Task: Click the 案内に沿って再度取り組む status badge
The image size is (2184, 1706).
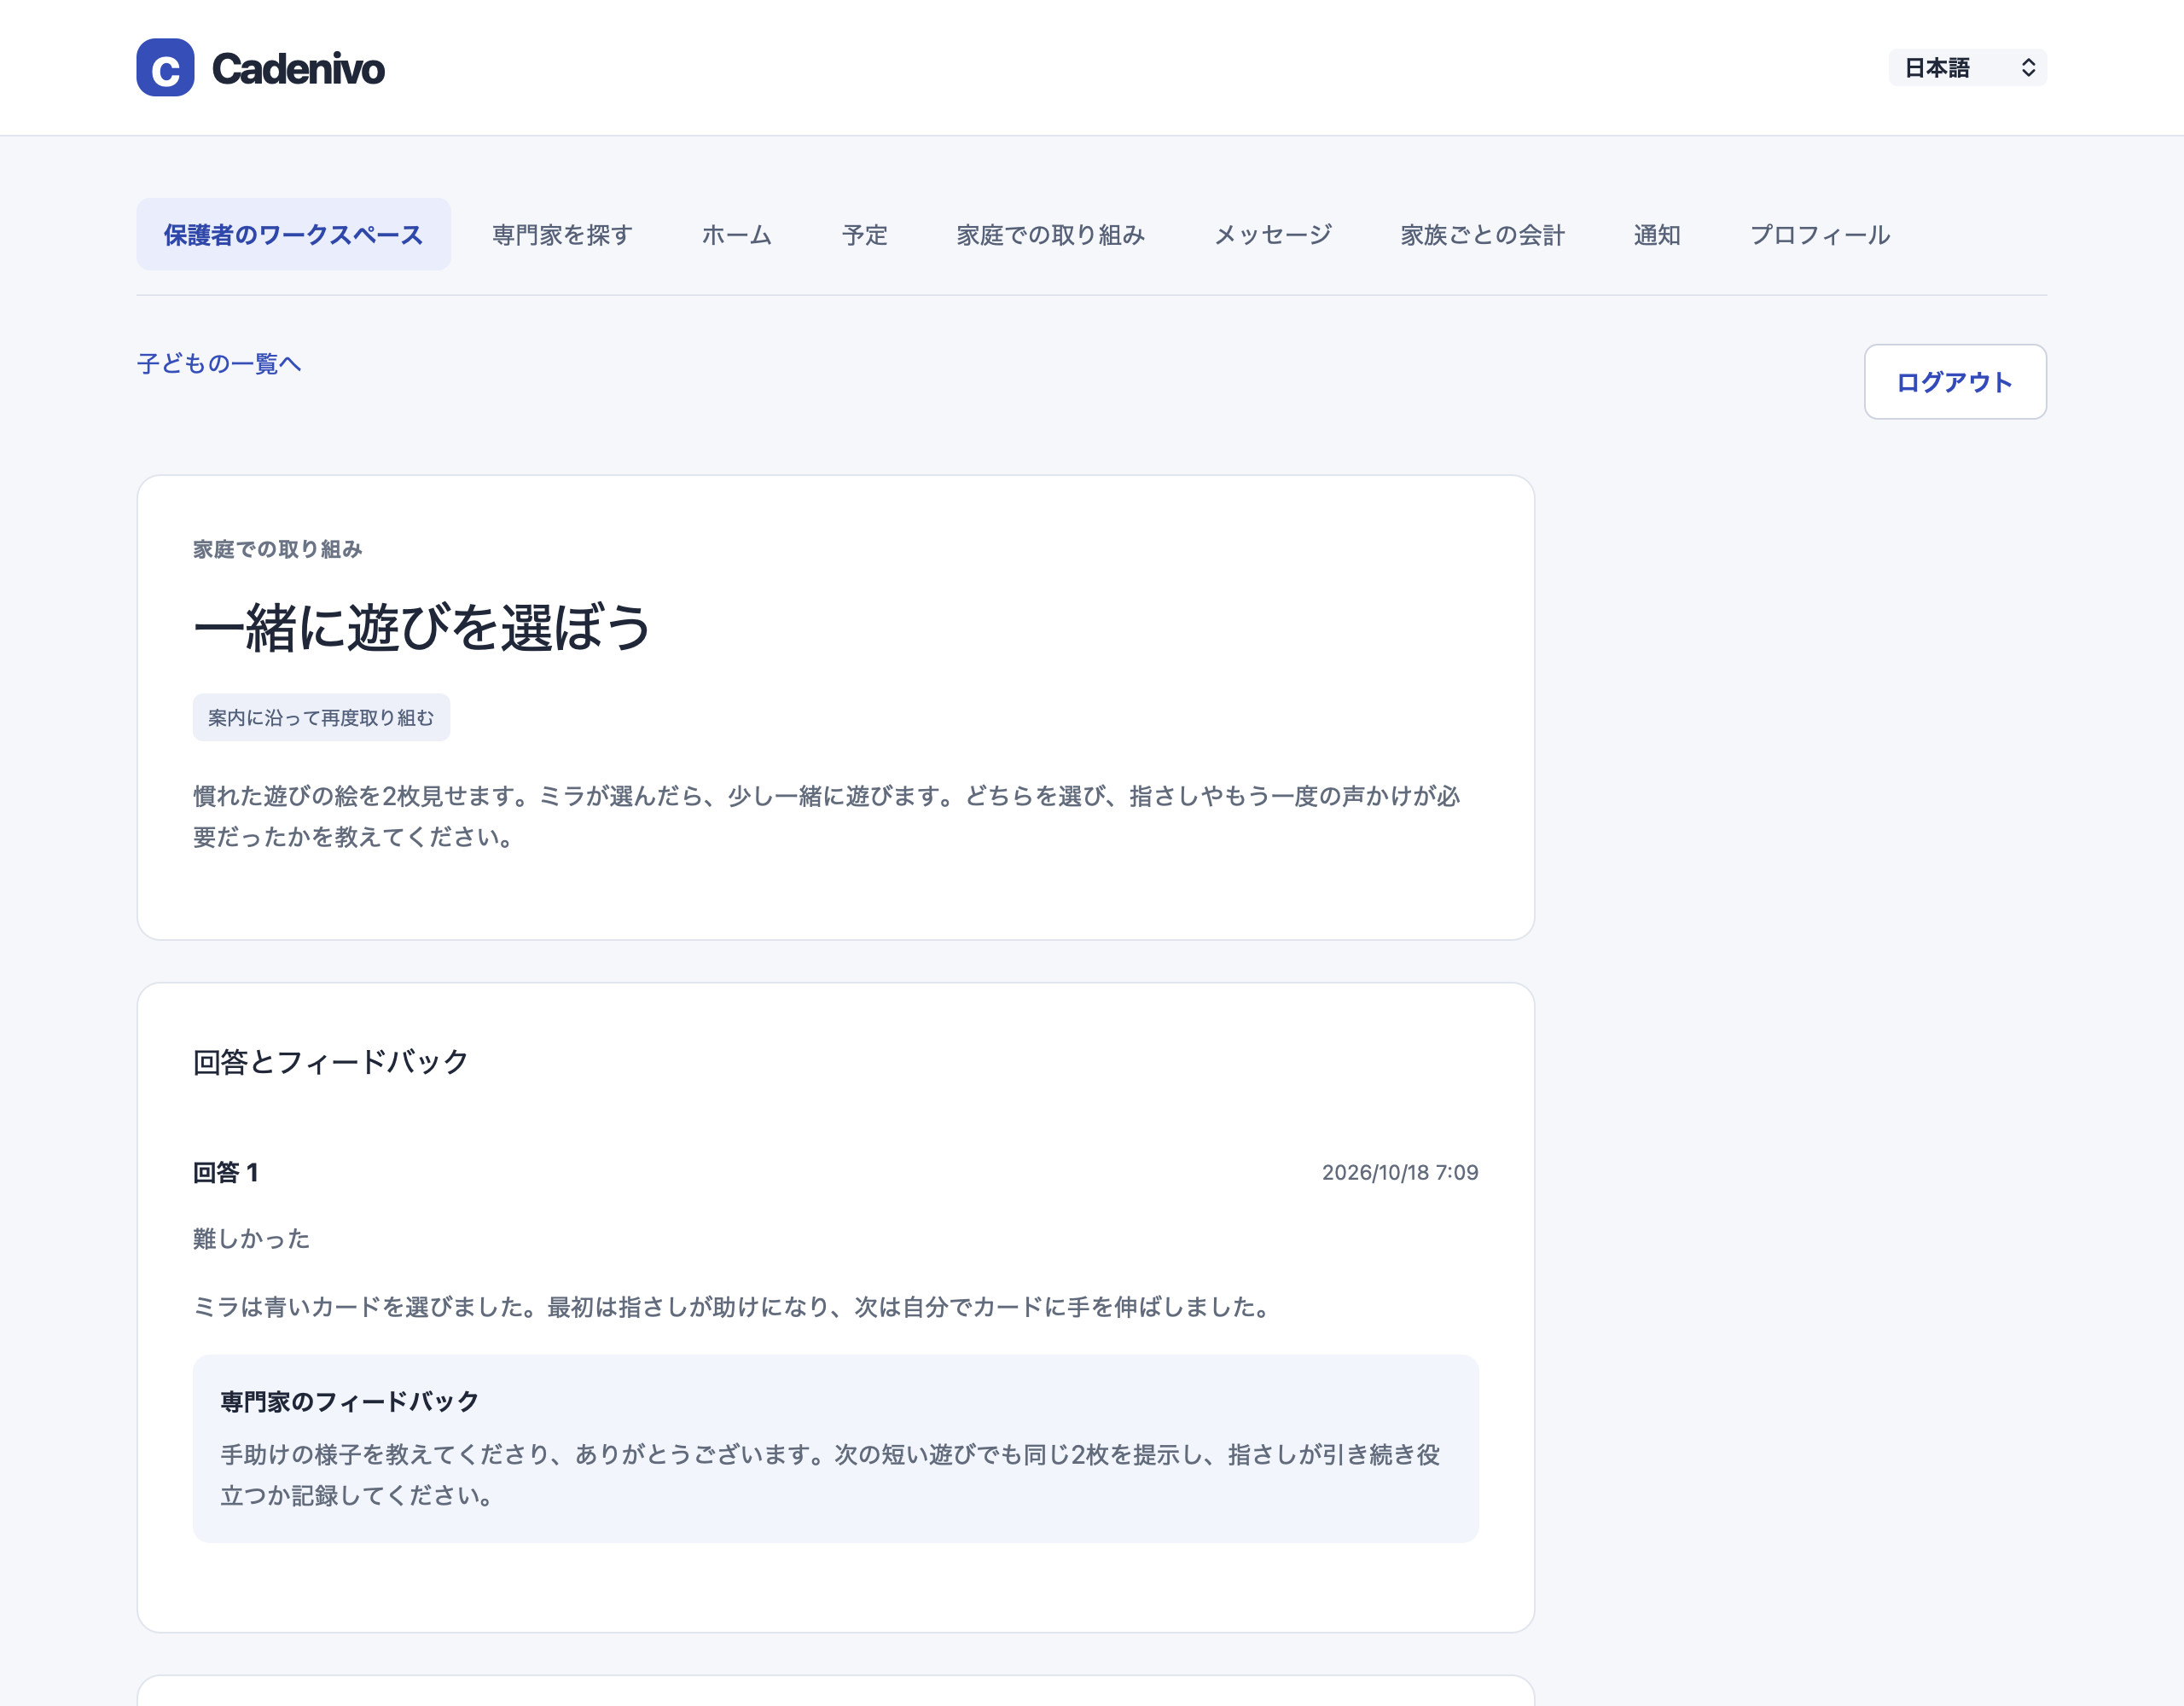Action: (x=321, y=718)
